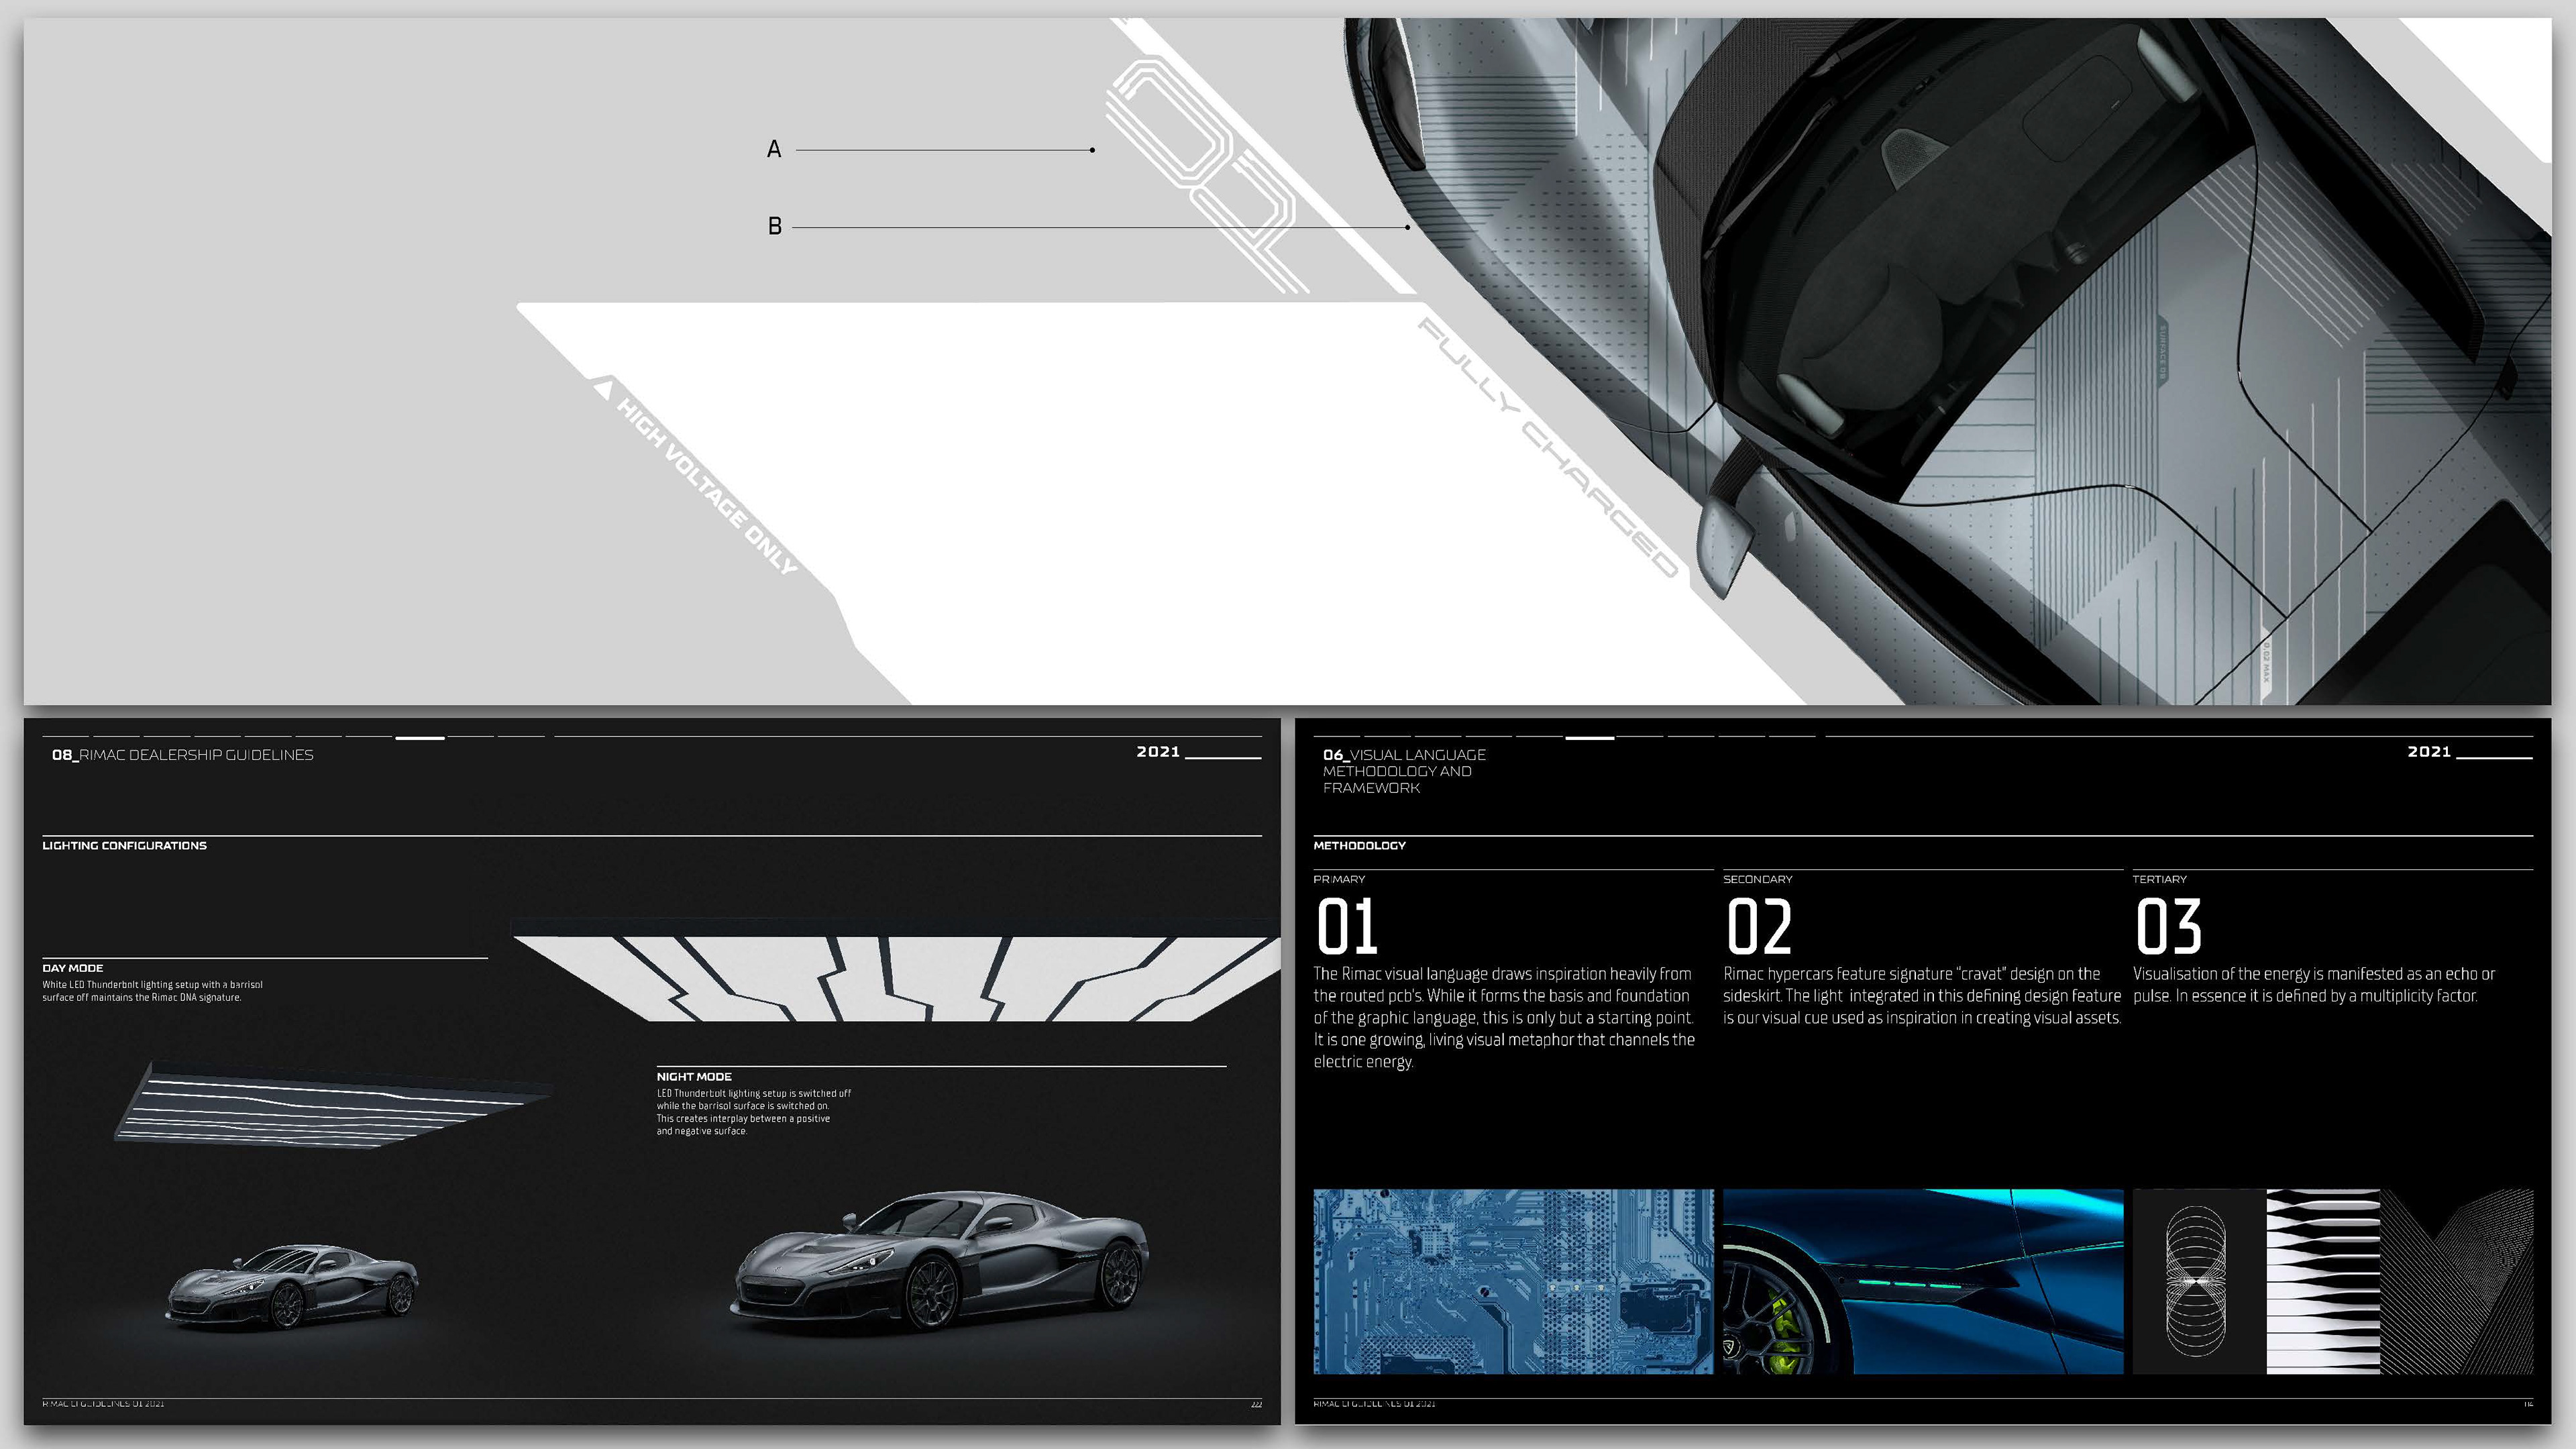The height and width of the screenshot is (1449, 2576).
Task: Click the annotation label A
Action: (774, 150)
